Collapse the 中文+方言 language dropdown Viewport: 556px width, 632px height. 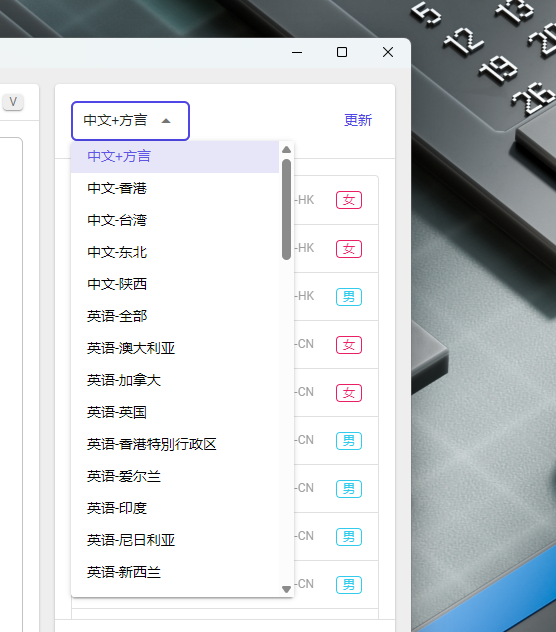[130, 121]
